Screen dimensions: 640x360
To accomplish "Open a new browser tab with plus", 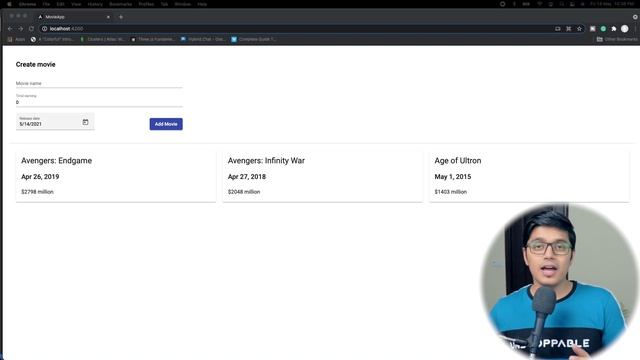I will [x=121, y=17].
